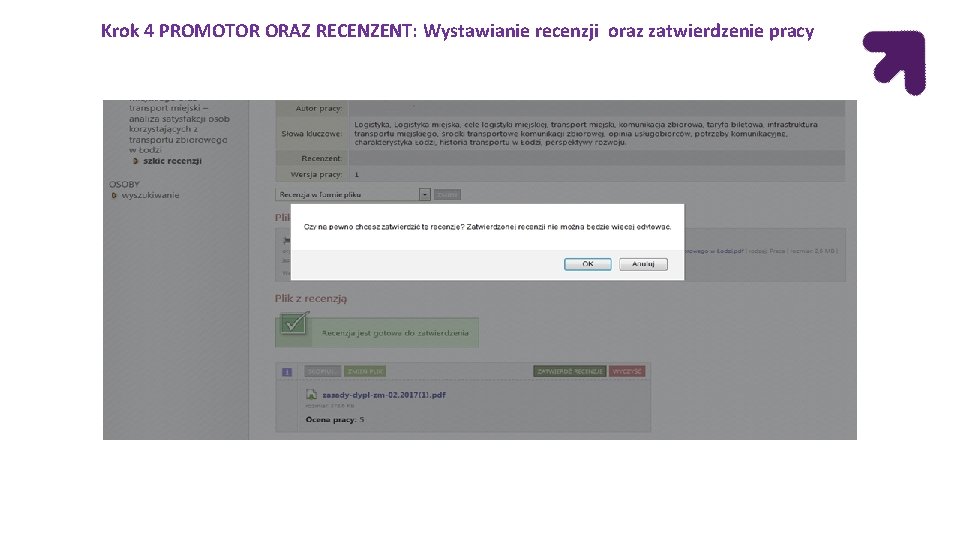Click the 'Recenzent:' label
This screenshot has height=540, width=960.
click(x=321, y=158)
